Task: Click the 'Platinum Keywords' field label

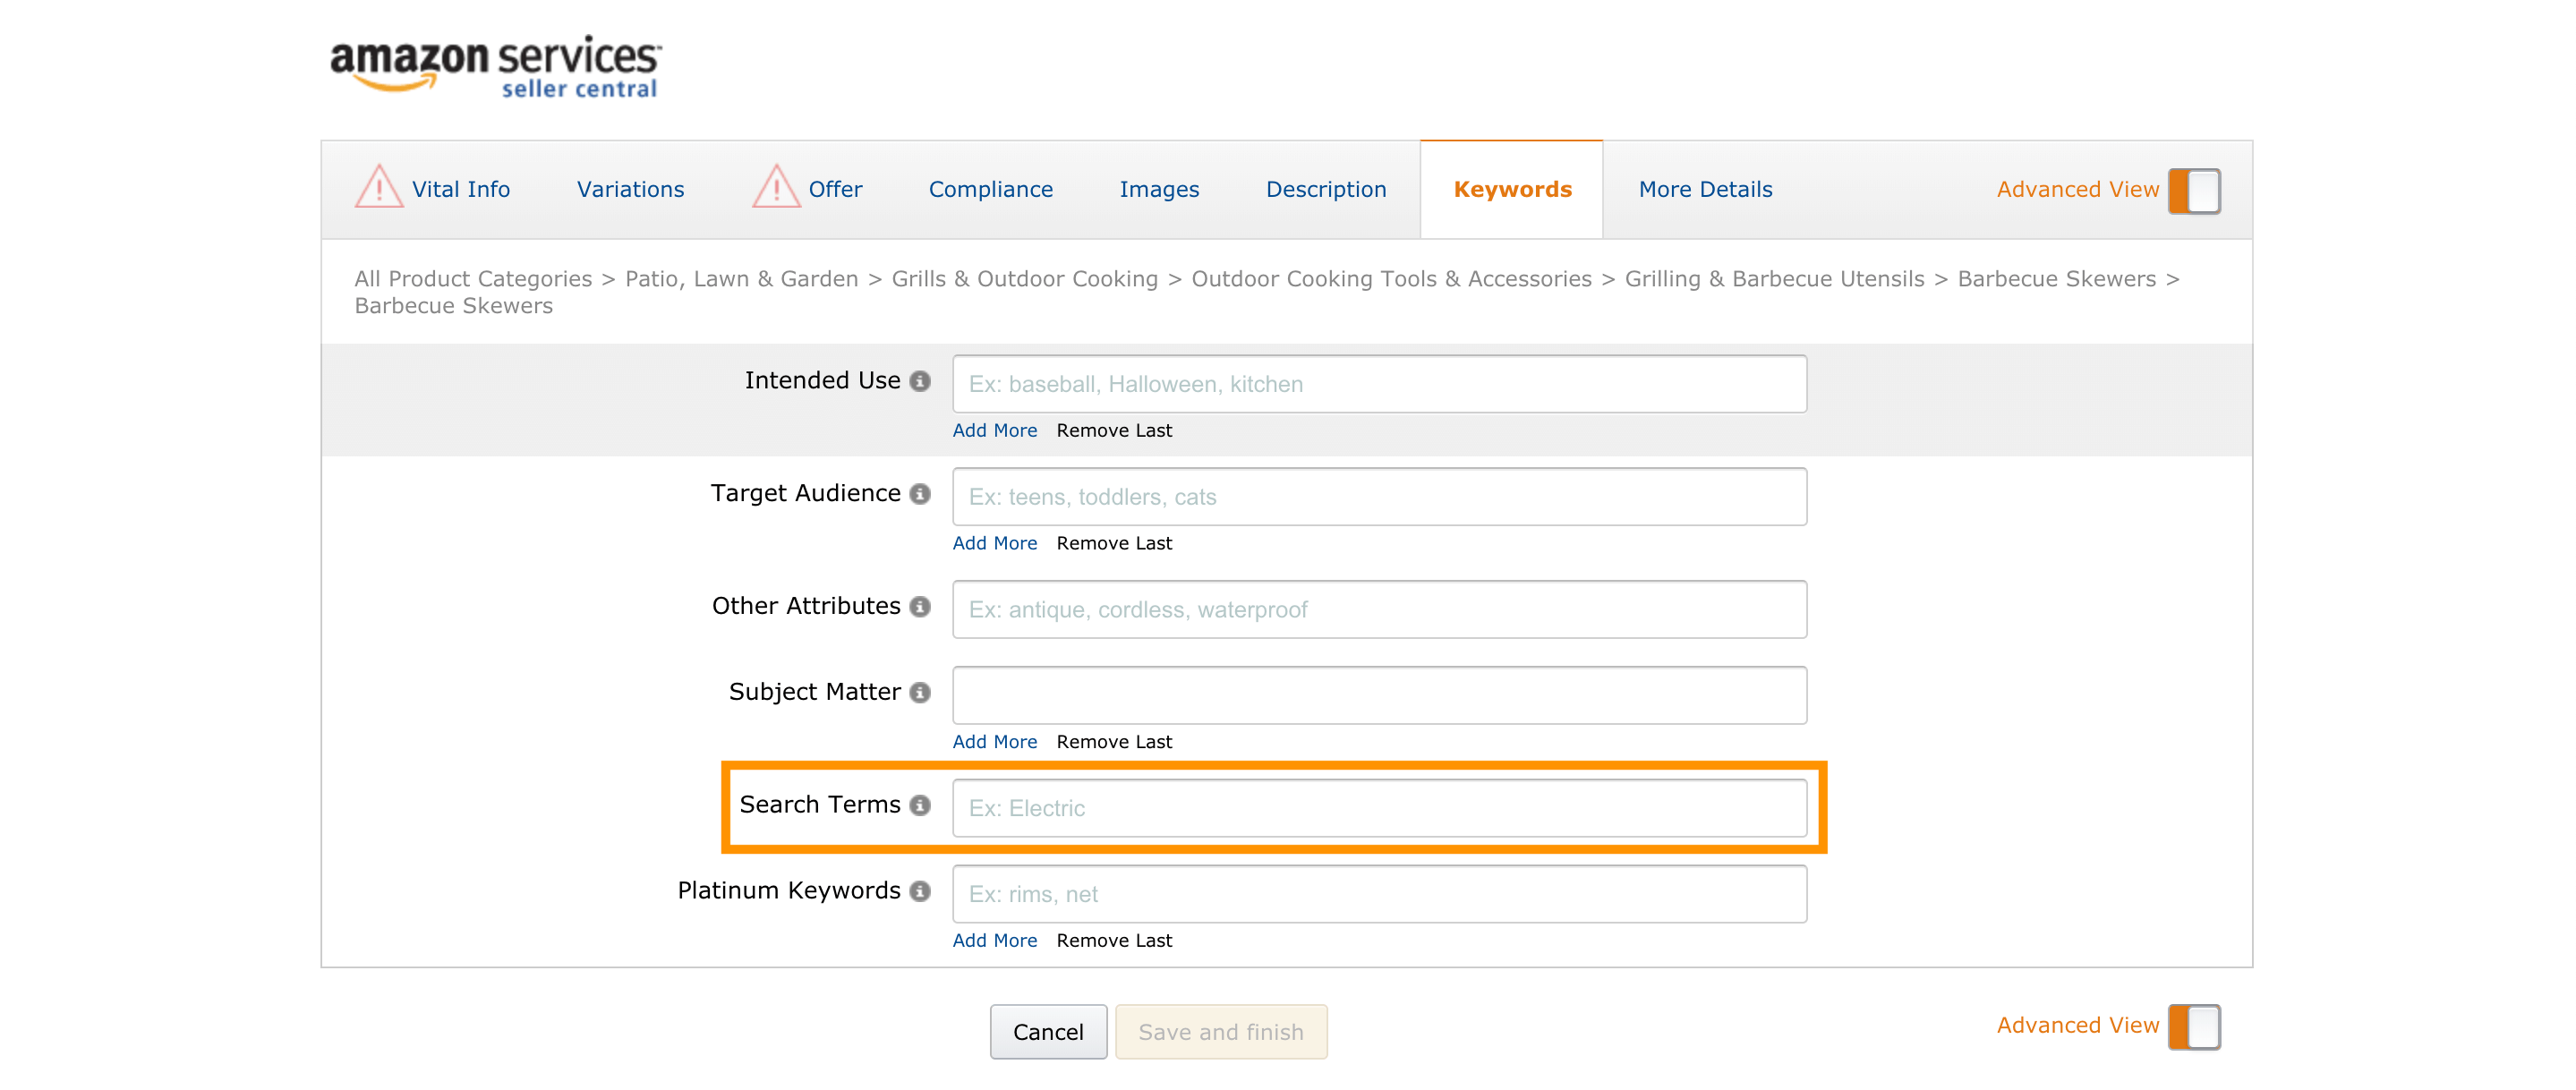Action: tap(789, 891)
